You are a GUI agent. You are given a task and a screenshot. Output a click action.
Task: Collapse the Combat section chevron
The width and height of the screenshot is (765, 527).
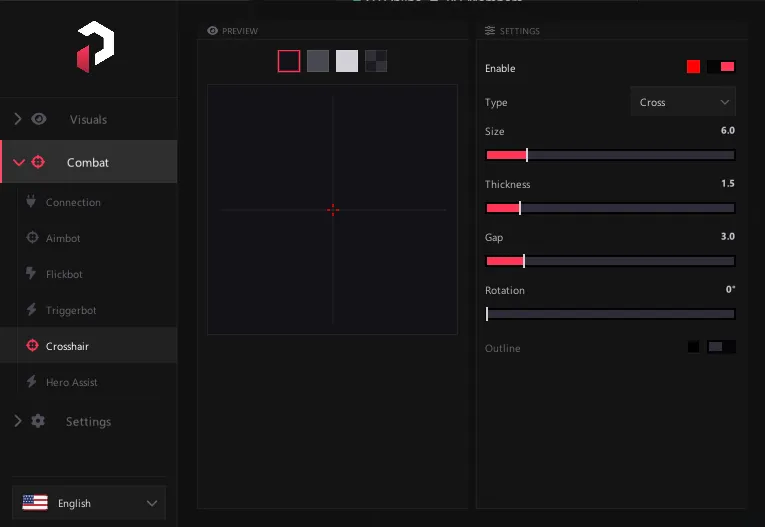pyautogui.click(x=19, y=162)
